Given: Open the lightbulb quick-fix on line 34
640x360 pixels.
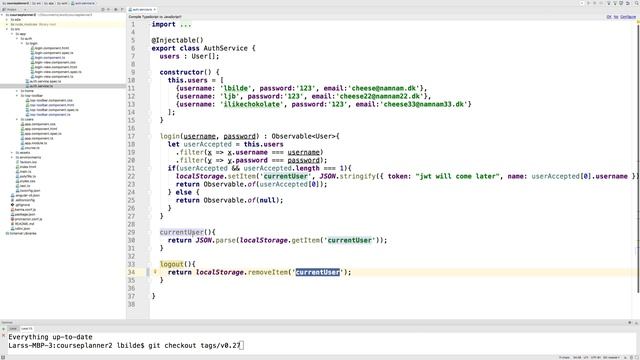Looking at the screenshot, I should pos(155,271).
